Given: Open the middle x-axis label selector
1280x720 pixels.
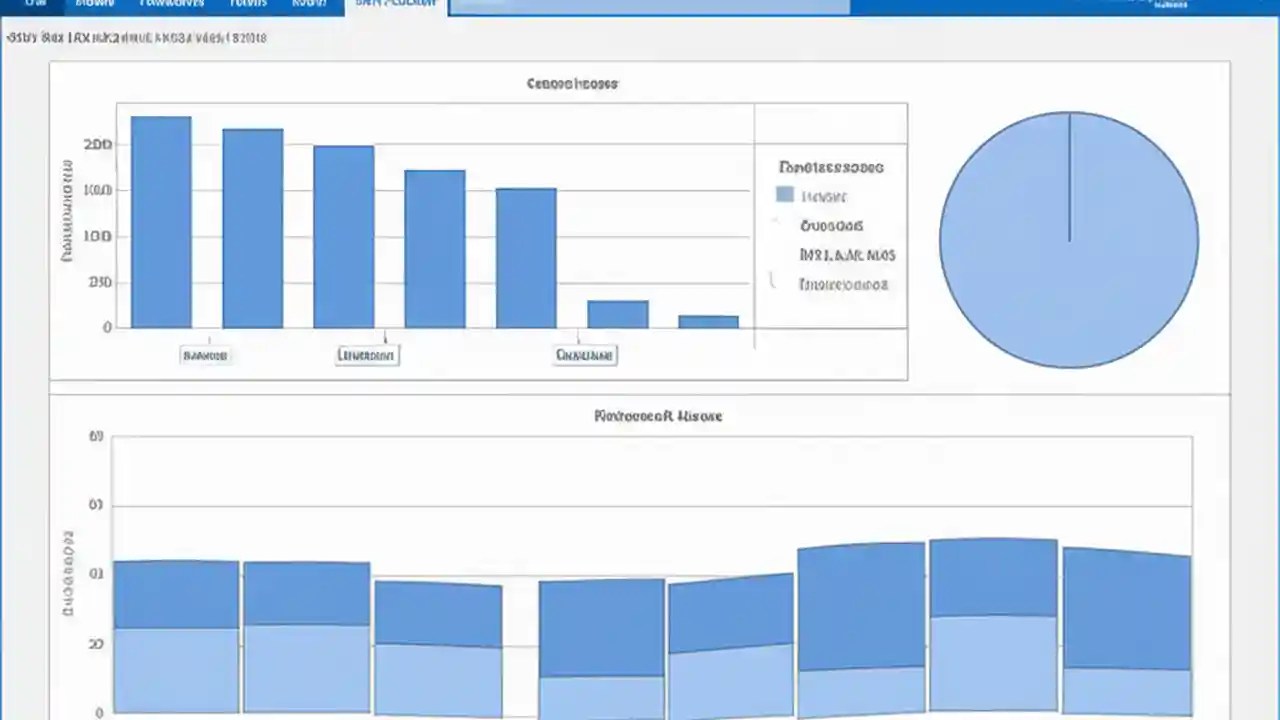Looking at the screenshot, I should click(366, 355).
